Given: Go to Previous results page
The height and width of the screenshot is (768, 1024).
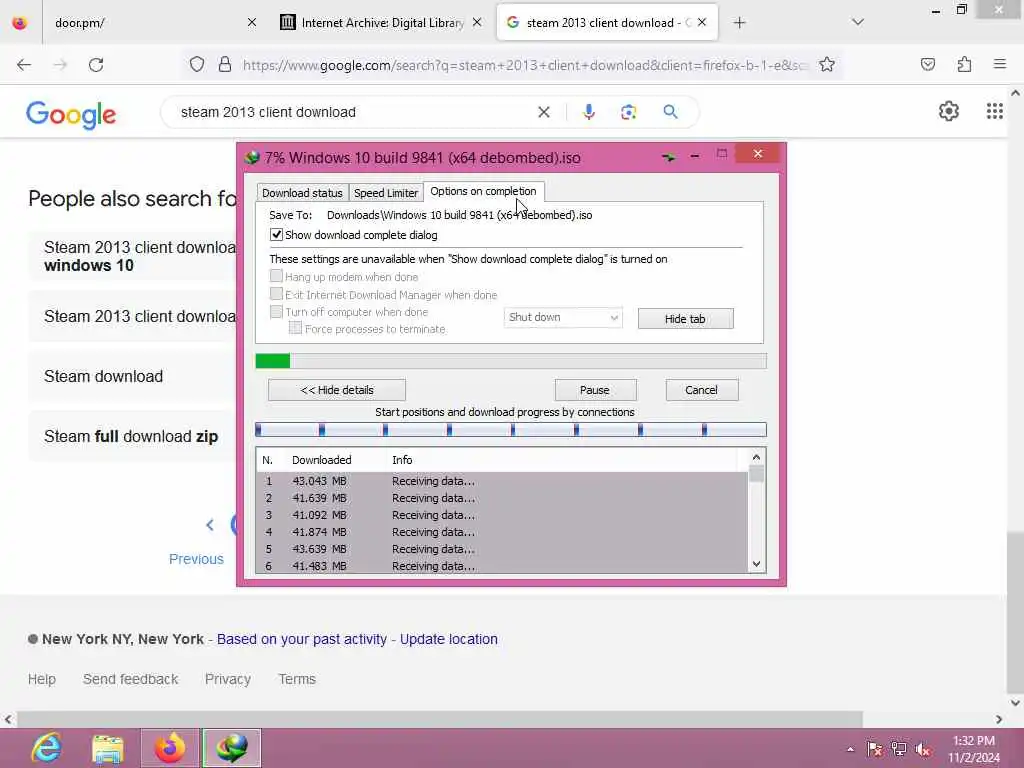Looking at the screenshot, I should 196,559.
